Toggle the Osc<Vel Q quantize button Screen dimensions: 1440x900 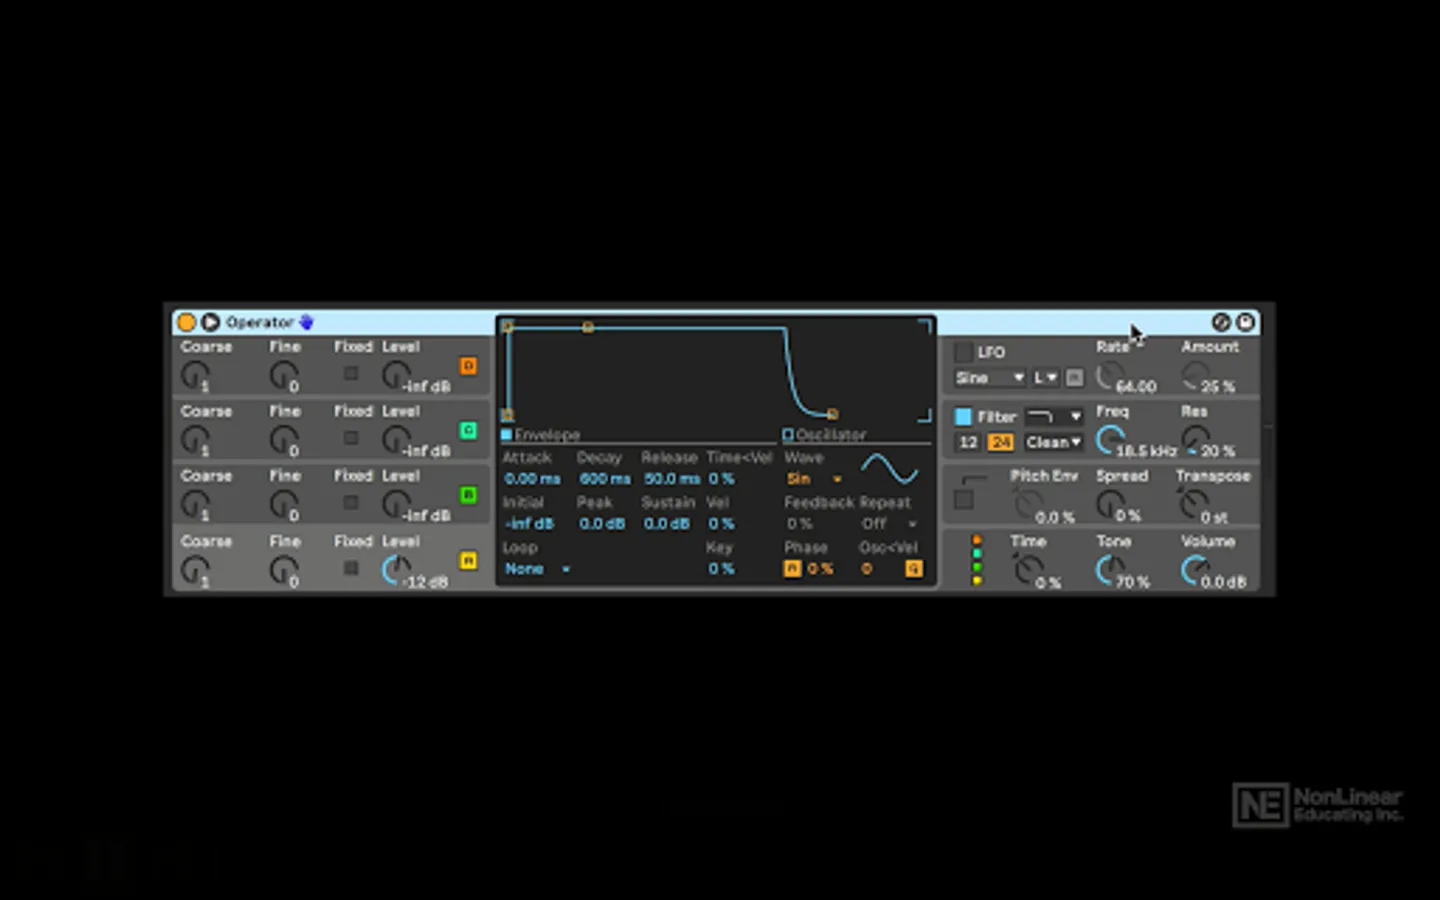tap(913, 569)
